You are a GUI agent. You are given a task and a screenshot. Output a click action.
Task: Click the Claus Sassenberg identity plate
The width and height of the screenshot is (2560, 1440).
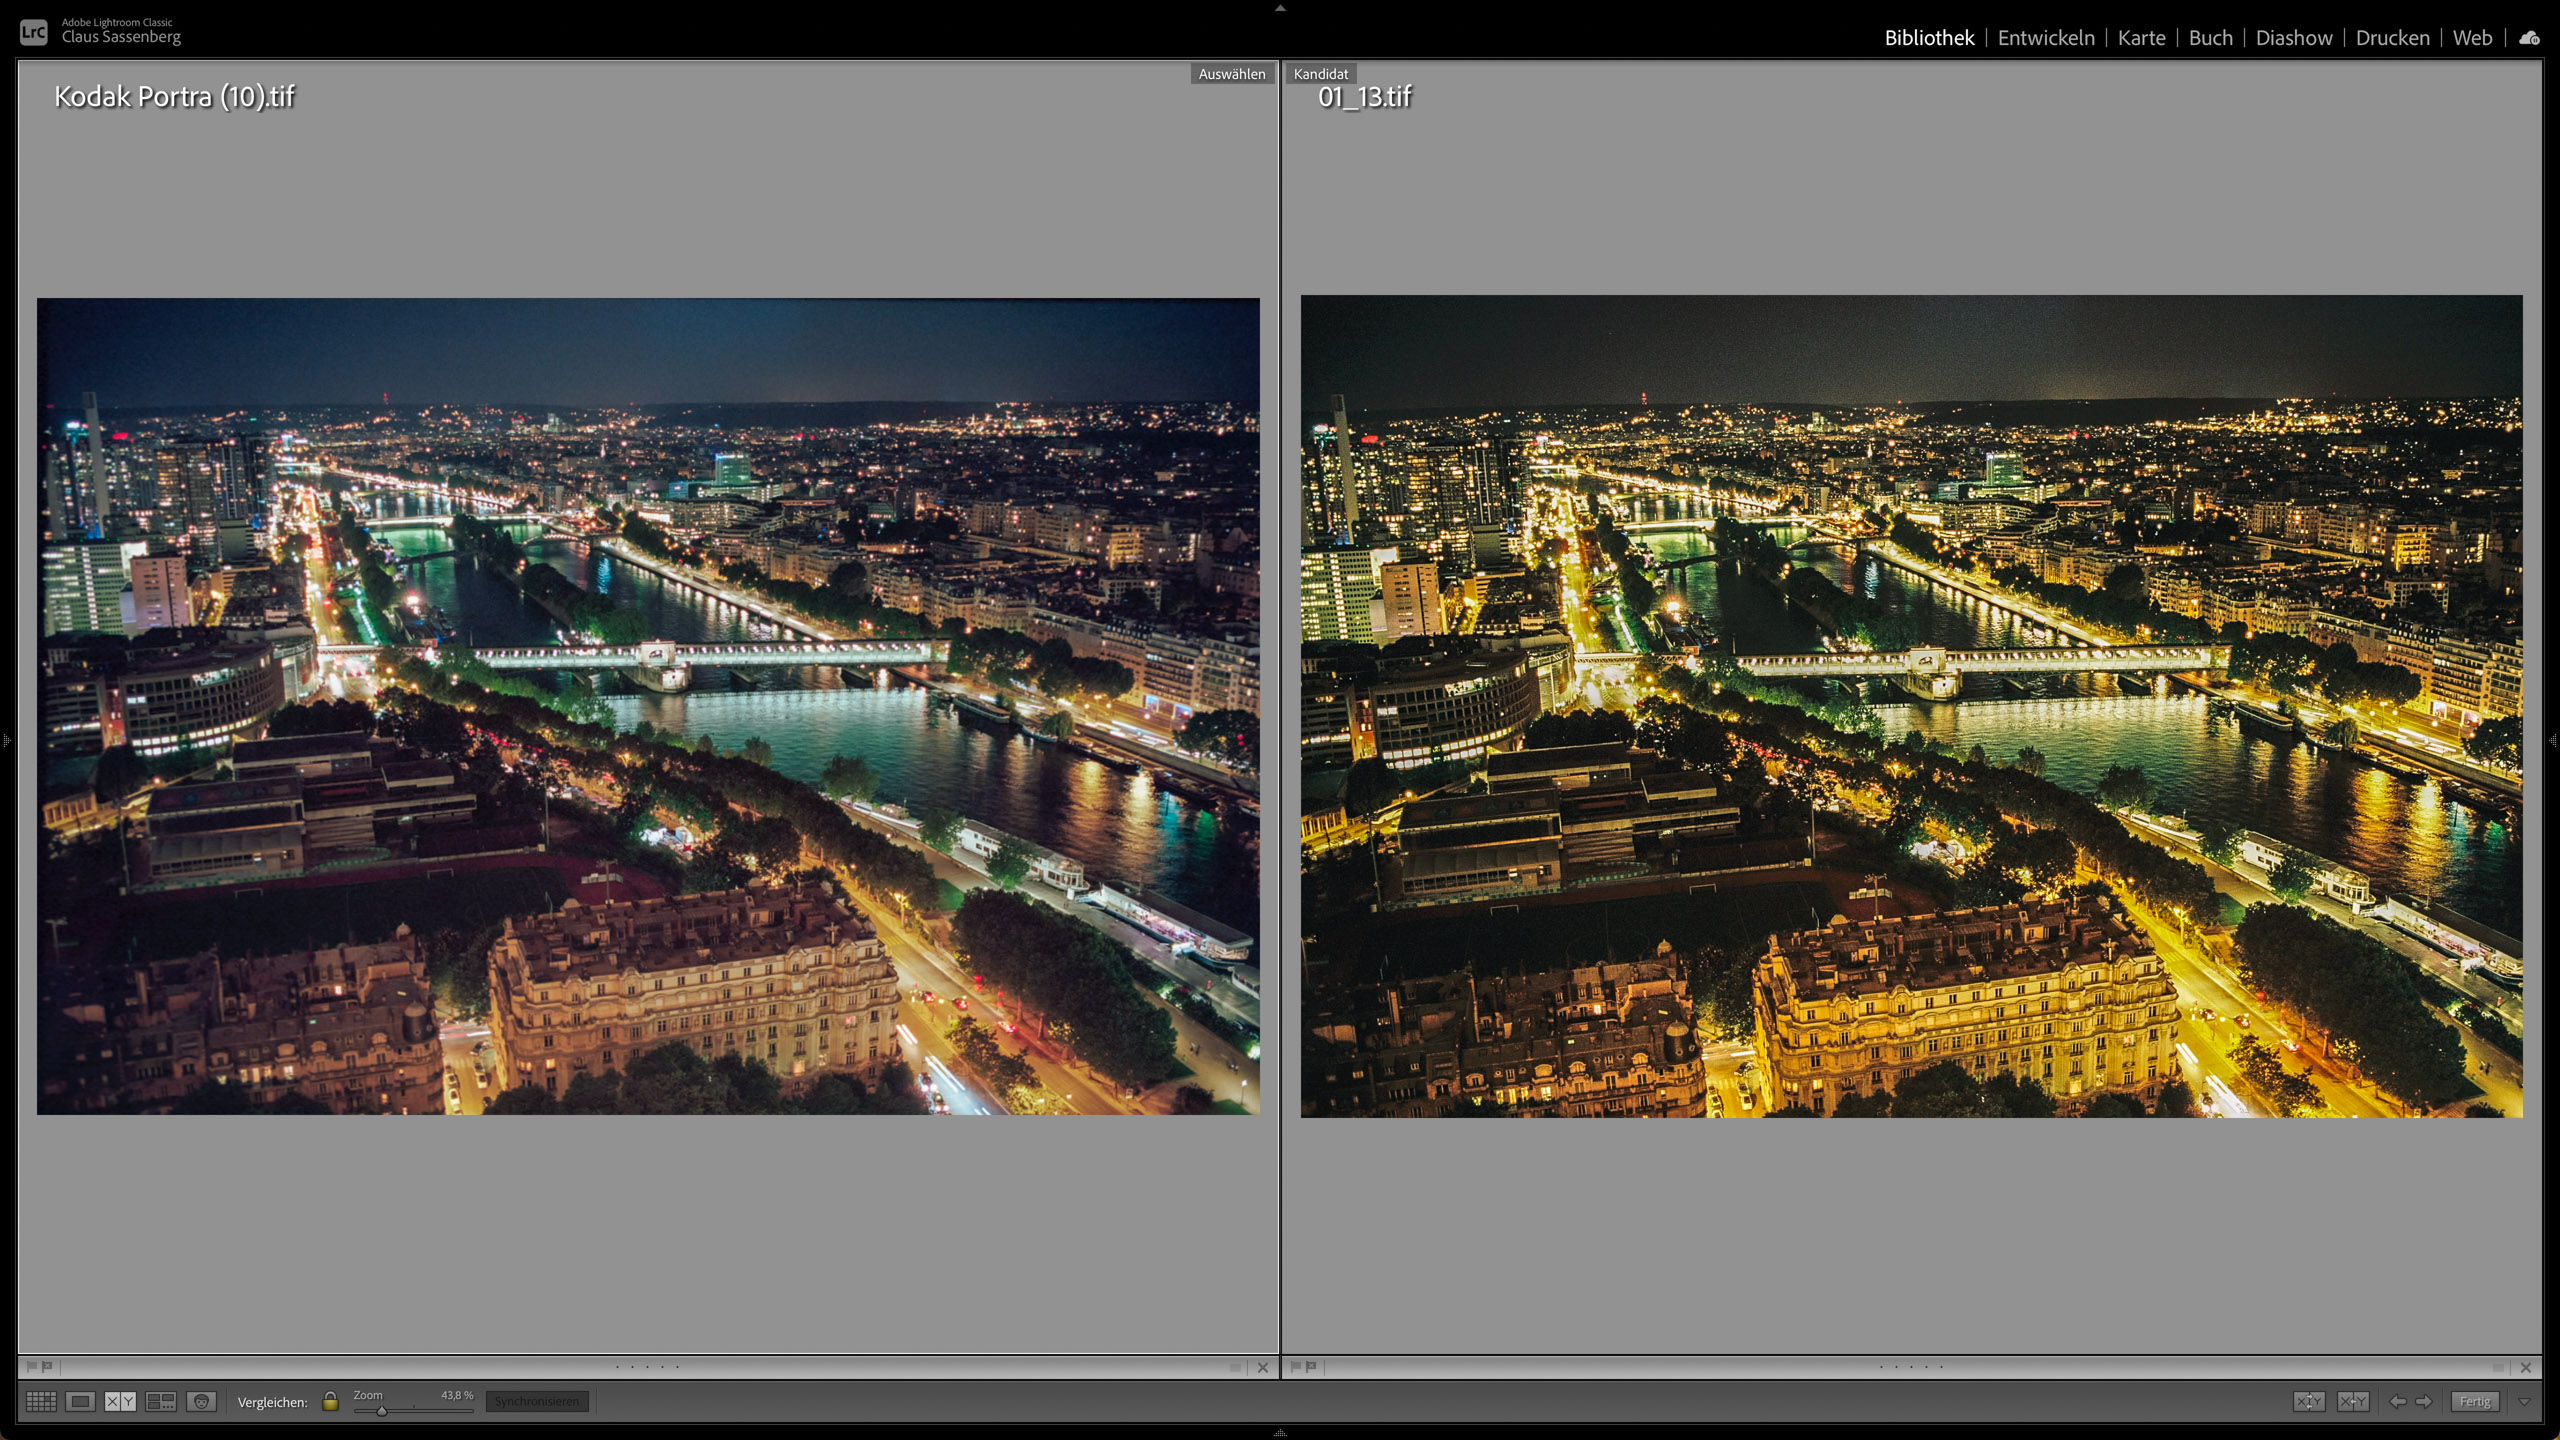[121, 37]
